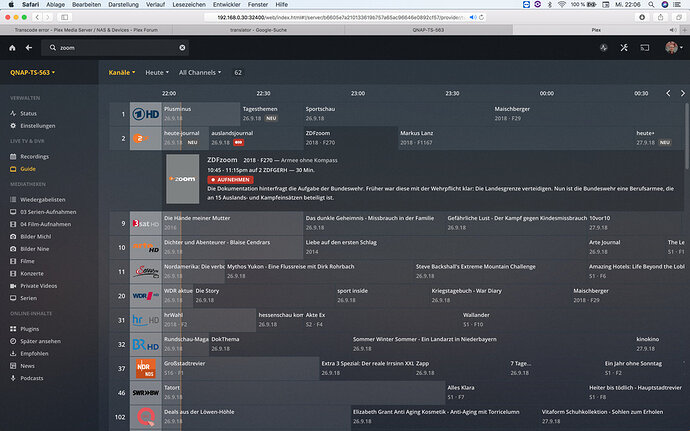
Task: Switch to the translator Google-Suche tab
Action: 258,30
